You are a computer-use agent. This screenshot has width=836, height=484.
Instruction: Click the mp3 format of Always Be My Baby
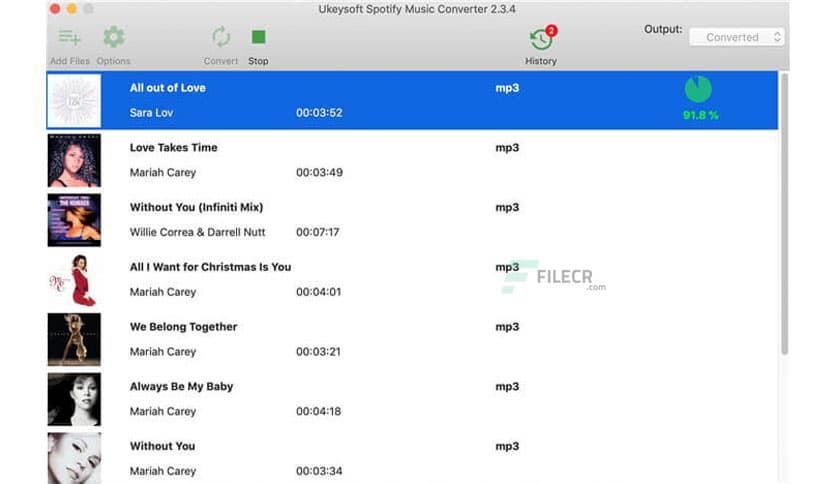point(507,386)
